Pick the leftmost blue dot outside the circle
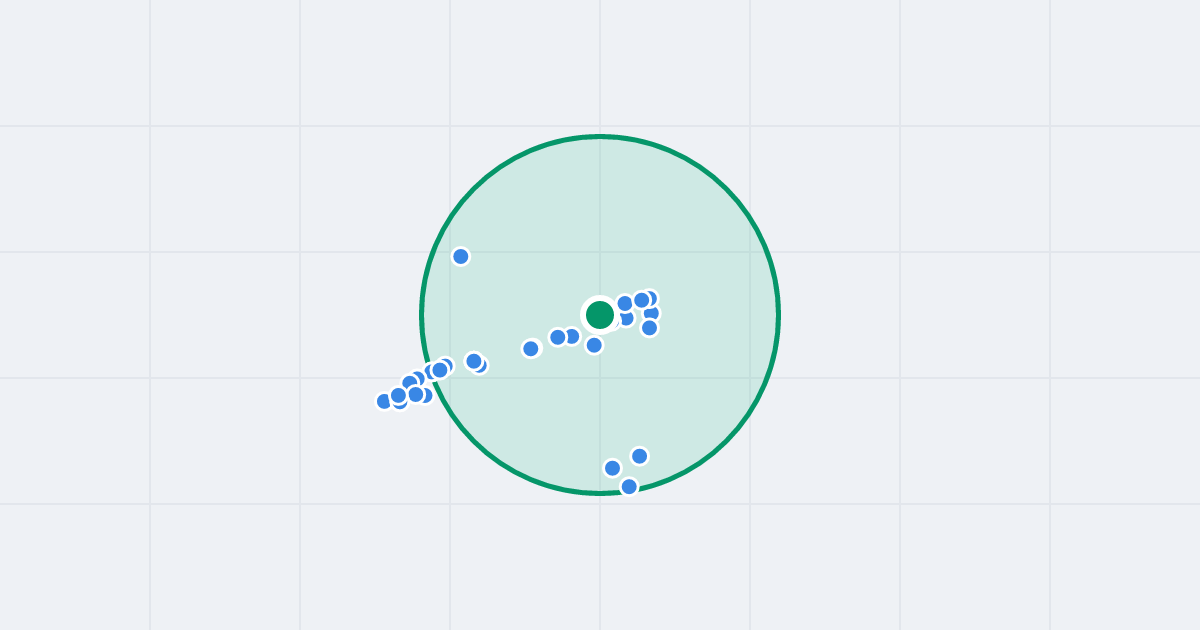 385,401
